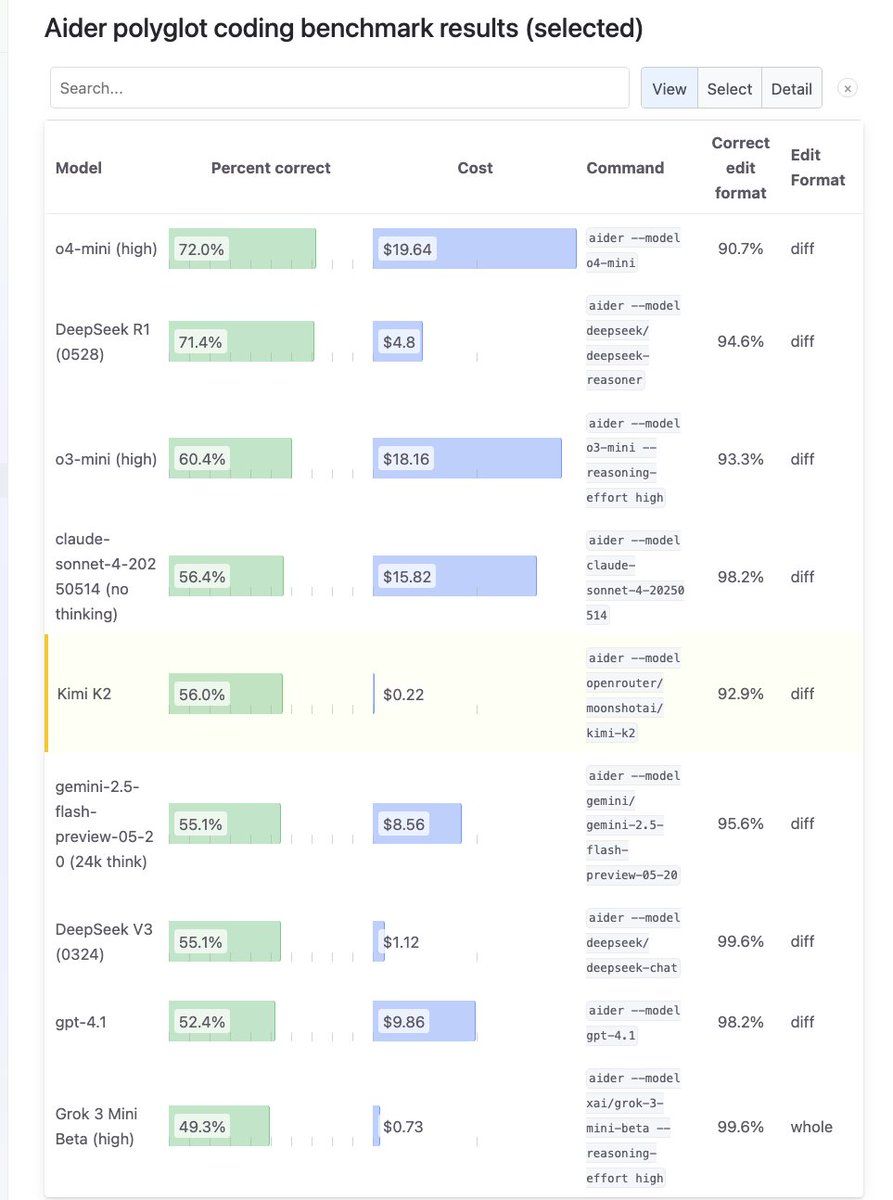This screenshot has width=893, height=1200.
Task: Click the 56.4% claude-sonnet-4 percent bar
Action: click(227, 577)
